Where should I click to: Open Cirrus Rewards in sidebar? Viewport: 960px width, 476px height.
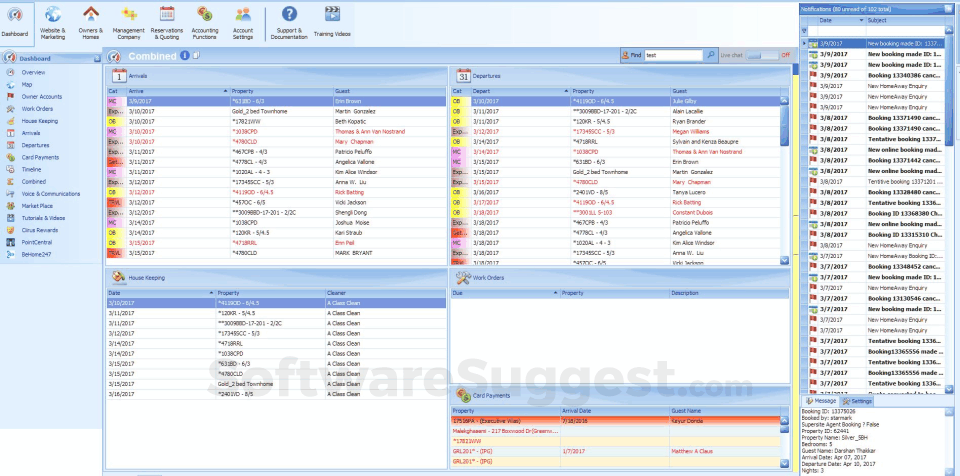[40, 230]
